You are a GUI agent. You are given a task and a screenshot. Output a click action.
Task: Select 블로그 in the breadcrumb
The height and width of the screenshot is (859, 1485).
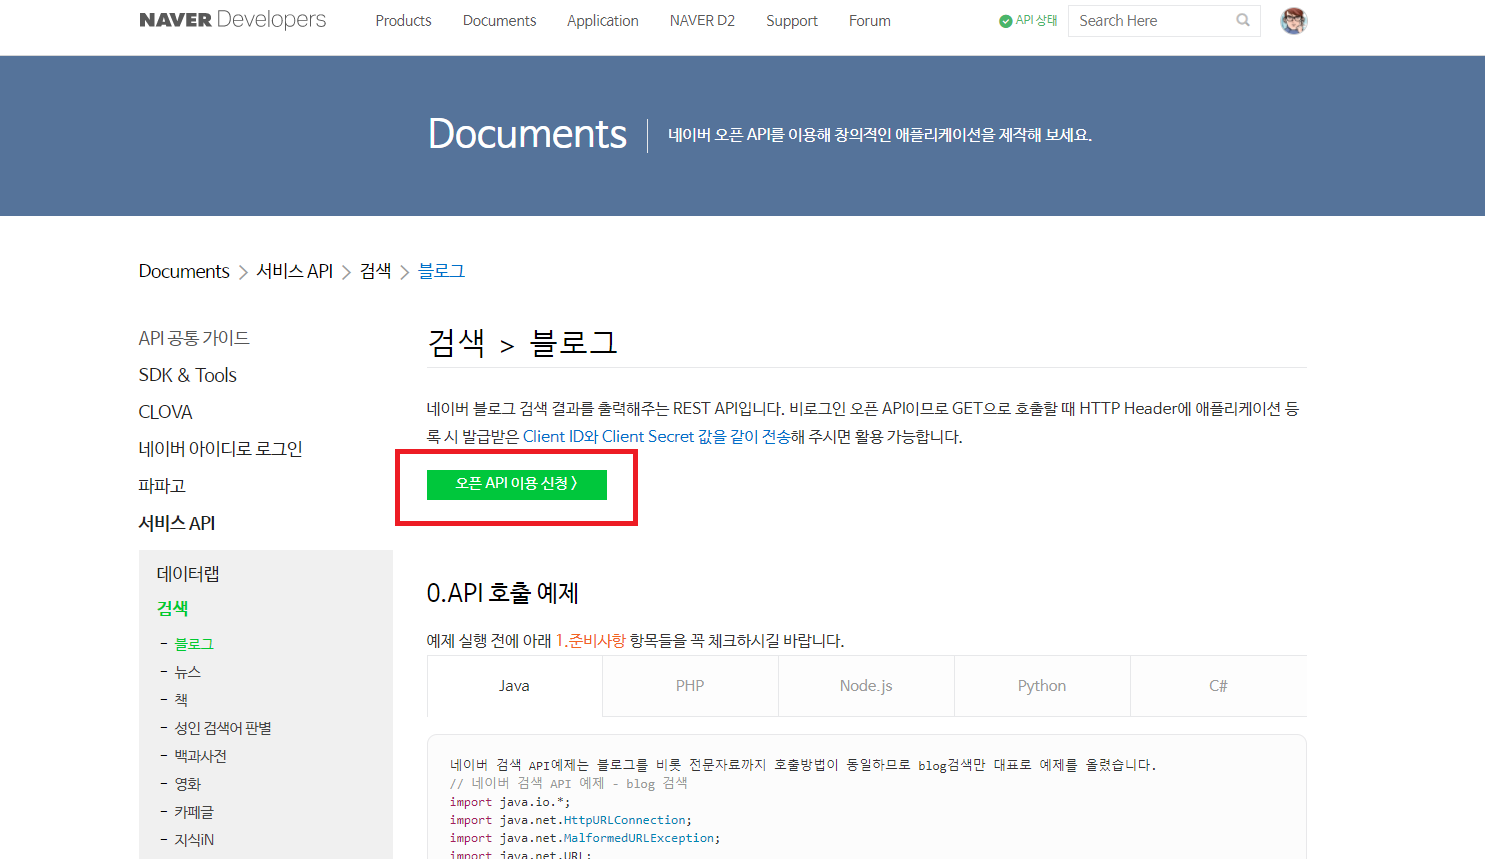point(441,271)
